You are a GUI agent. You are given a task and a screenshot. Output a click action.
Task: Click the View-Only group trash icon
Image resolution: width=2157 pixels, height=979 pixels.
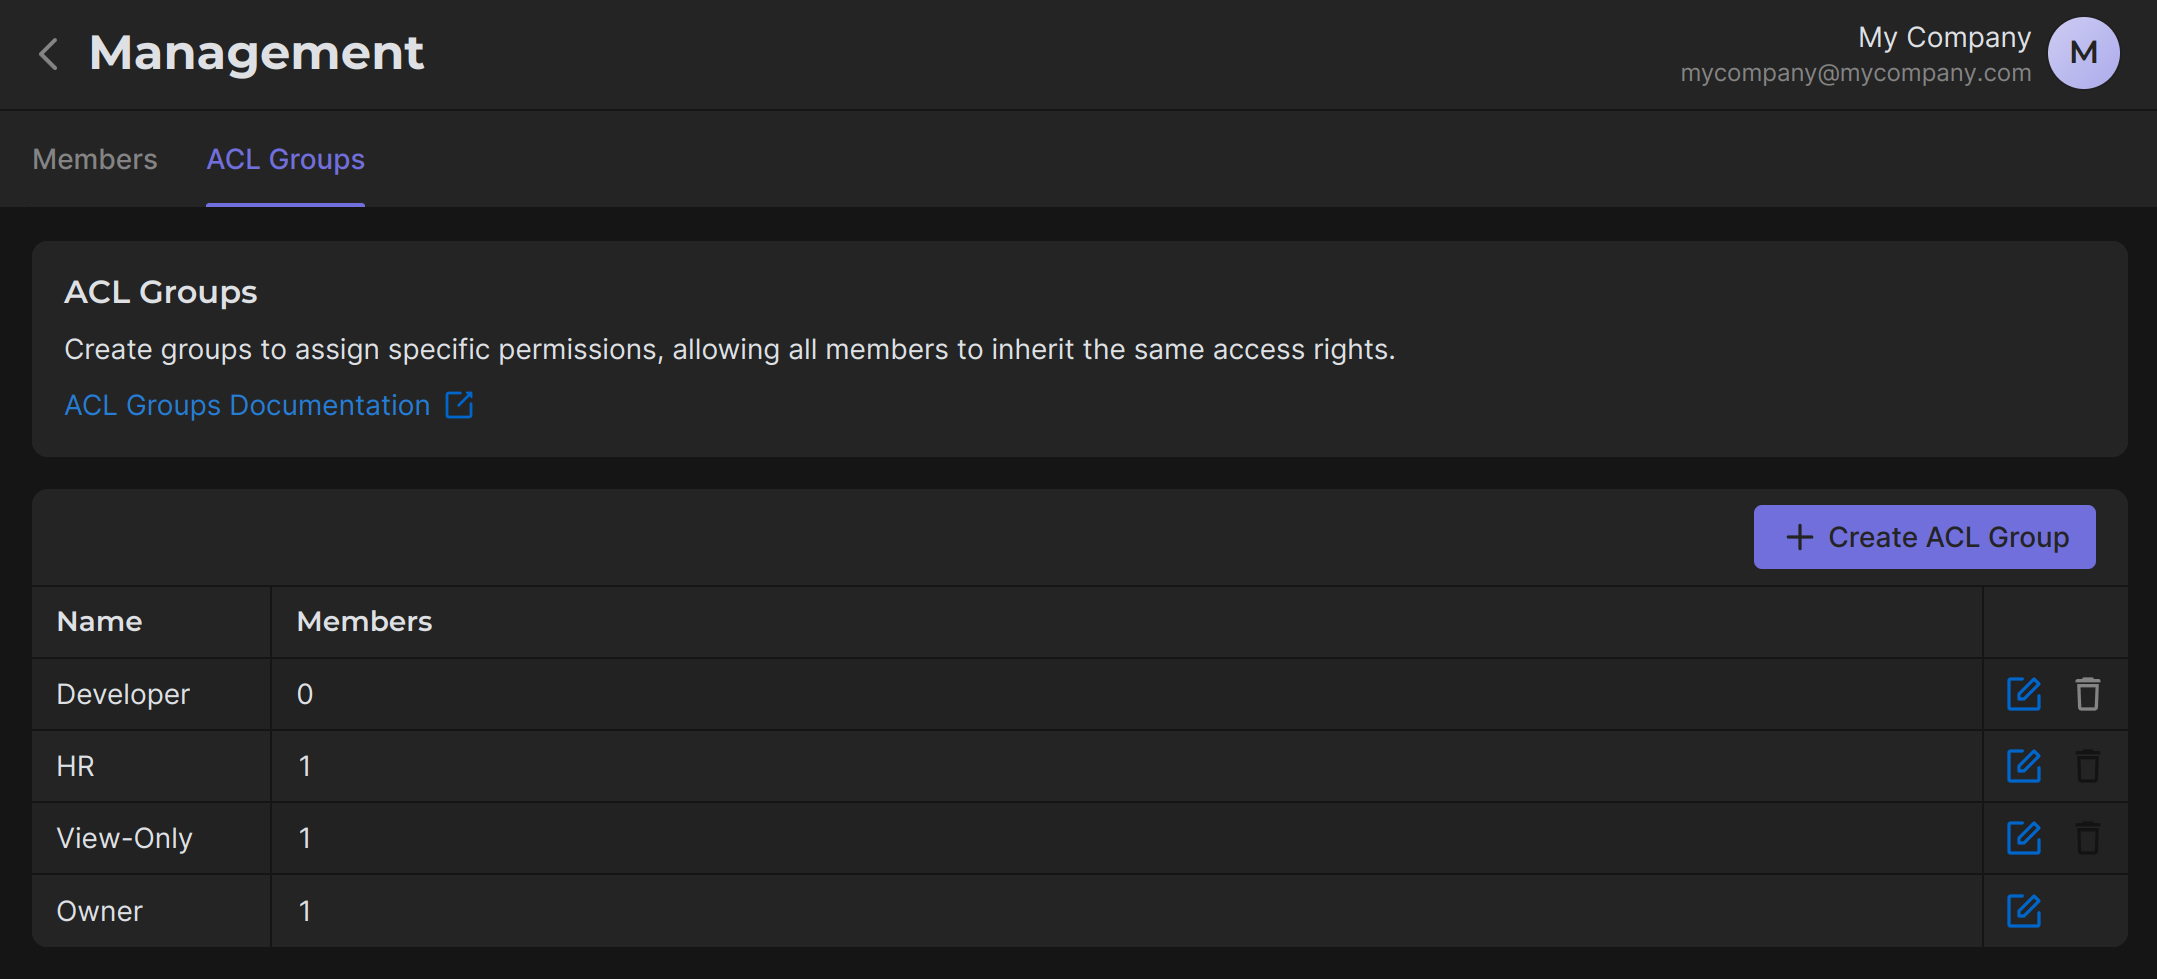2087,838
